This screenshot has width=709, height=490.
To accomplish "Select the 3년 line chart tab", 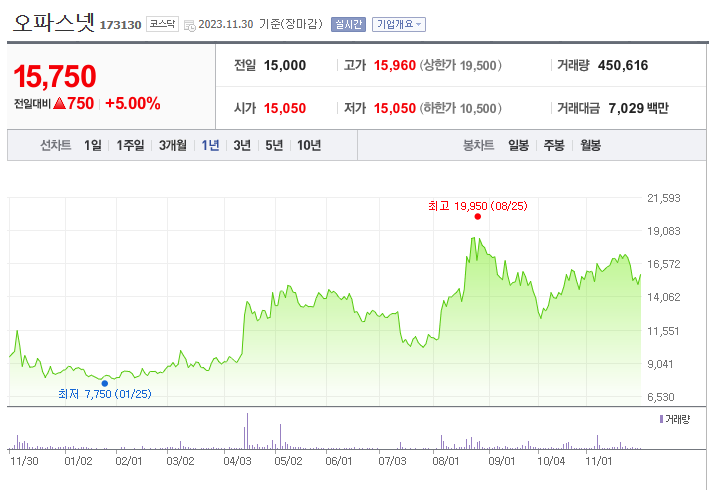I will point(242,145).
